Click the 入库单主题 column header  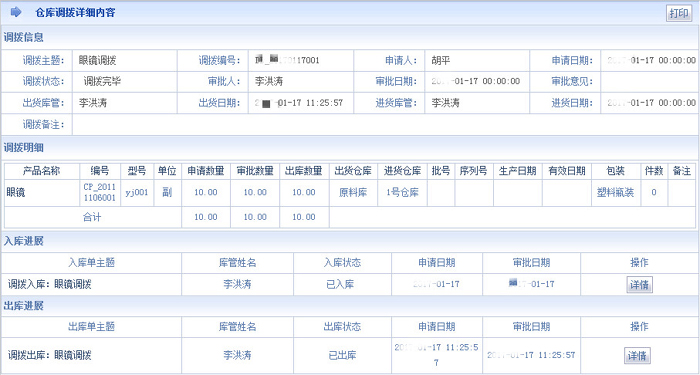[x=92, y=262]
